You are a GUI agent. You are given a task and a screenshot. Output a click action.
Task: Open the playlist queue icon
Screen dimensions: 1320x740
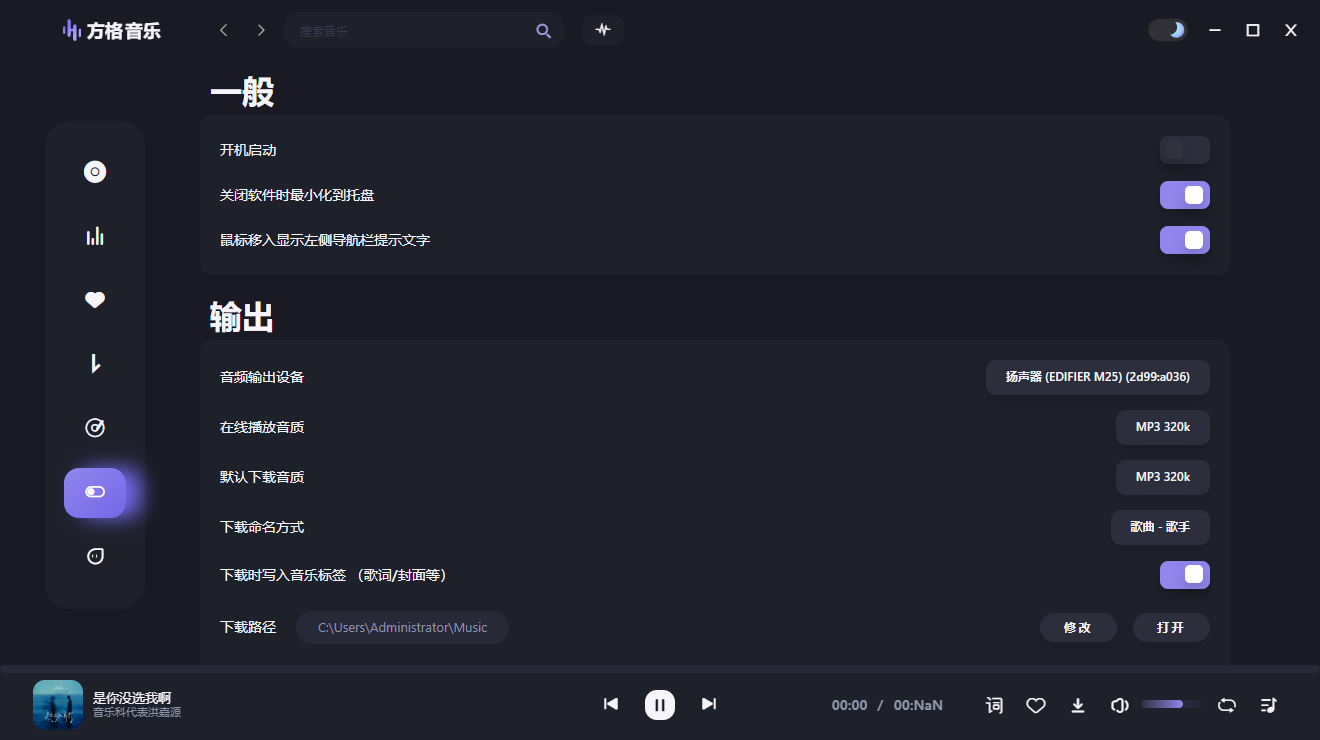tap(1268, 705)
